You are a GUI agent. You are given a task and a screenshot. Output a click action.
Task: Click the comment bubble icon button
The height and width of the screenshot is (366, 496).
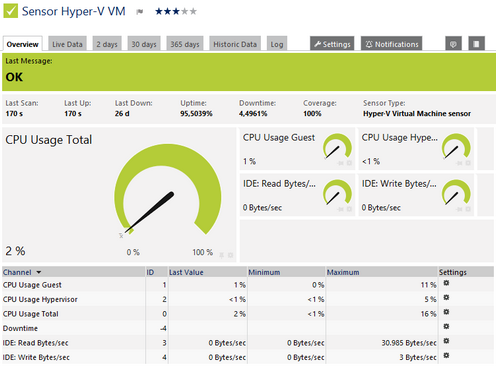coord(453,44)
